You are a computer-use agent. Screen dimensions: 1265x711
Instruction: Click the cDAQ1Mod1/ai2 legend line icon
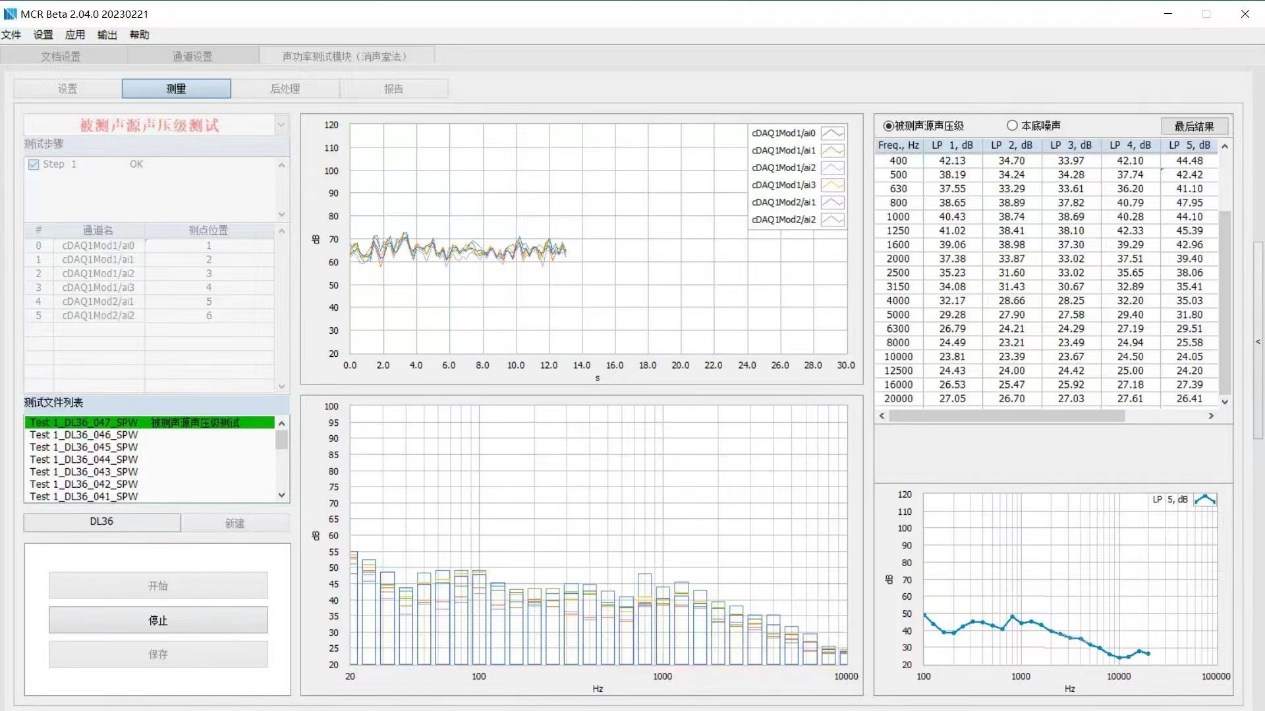[832, 167]
